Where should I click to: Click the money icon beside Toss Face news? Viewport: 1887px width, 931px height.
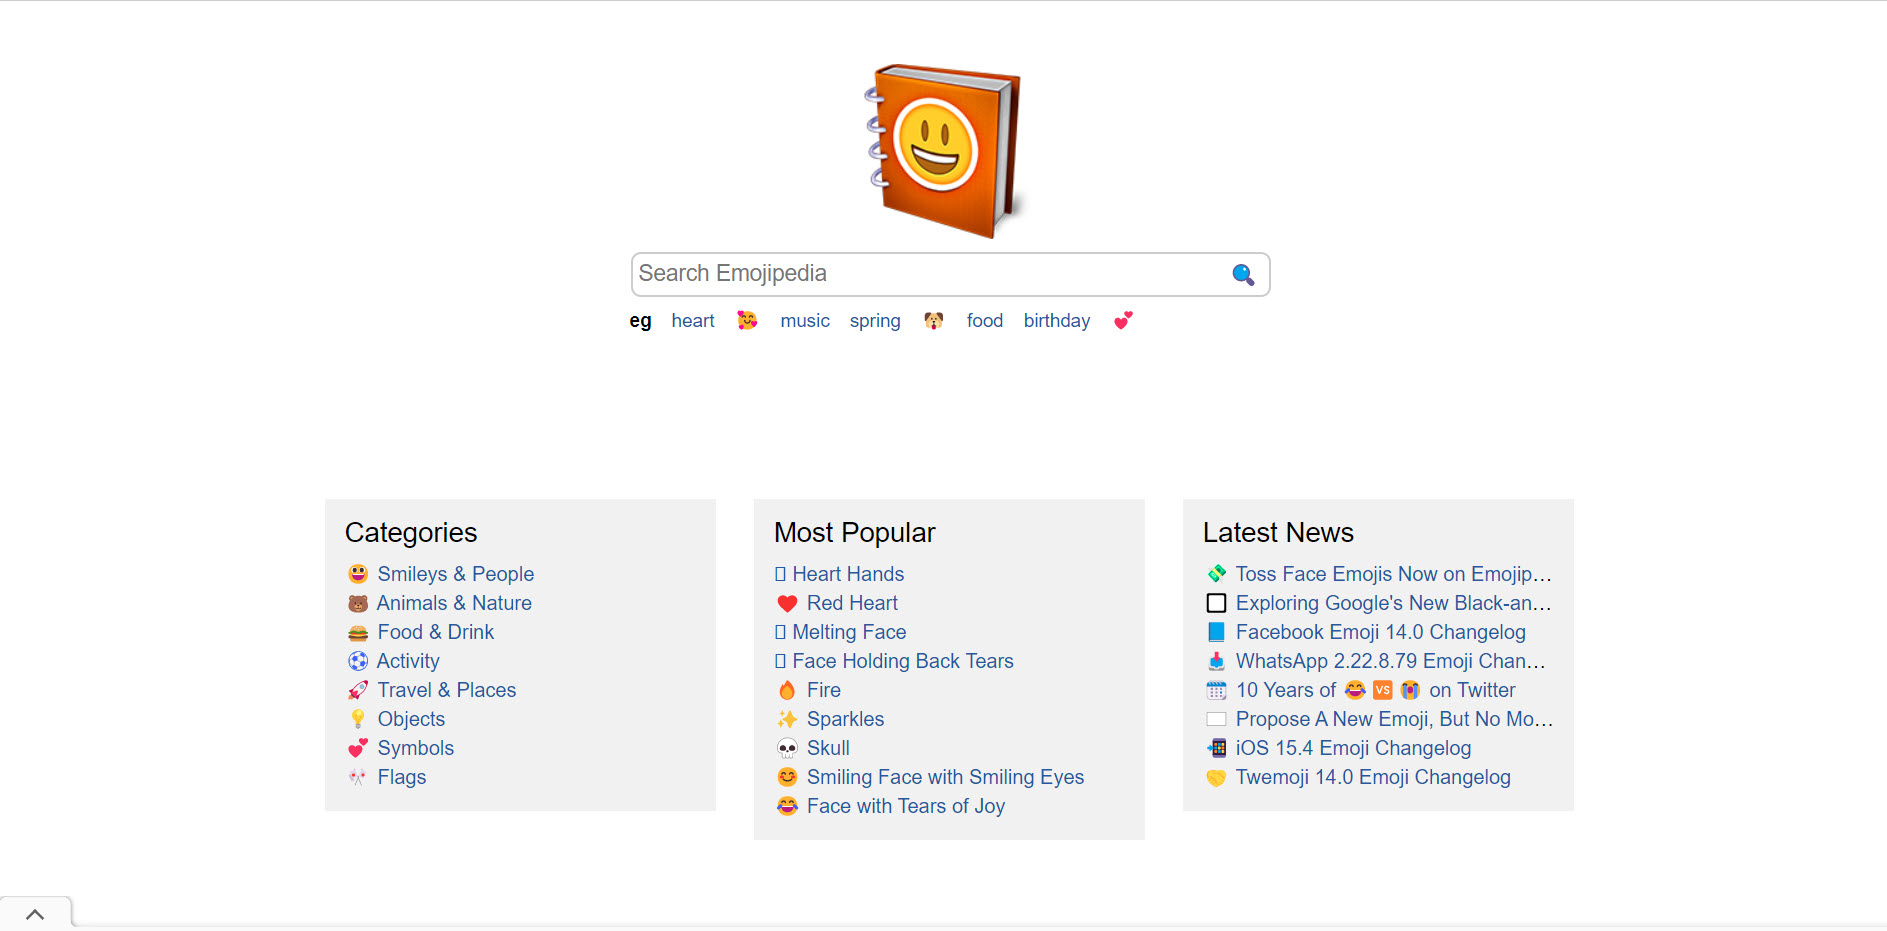(x=1216, y=574)
